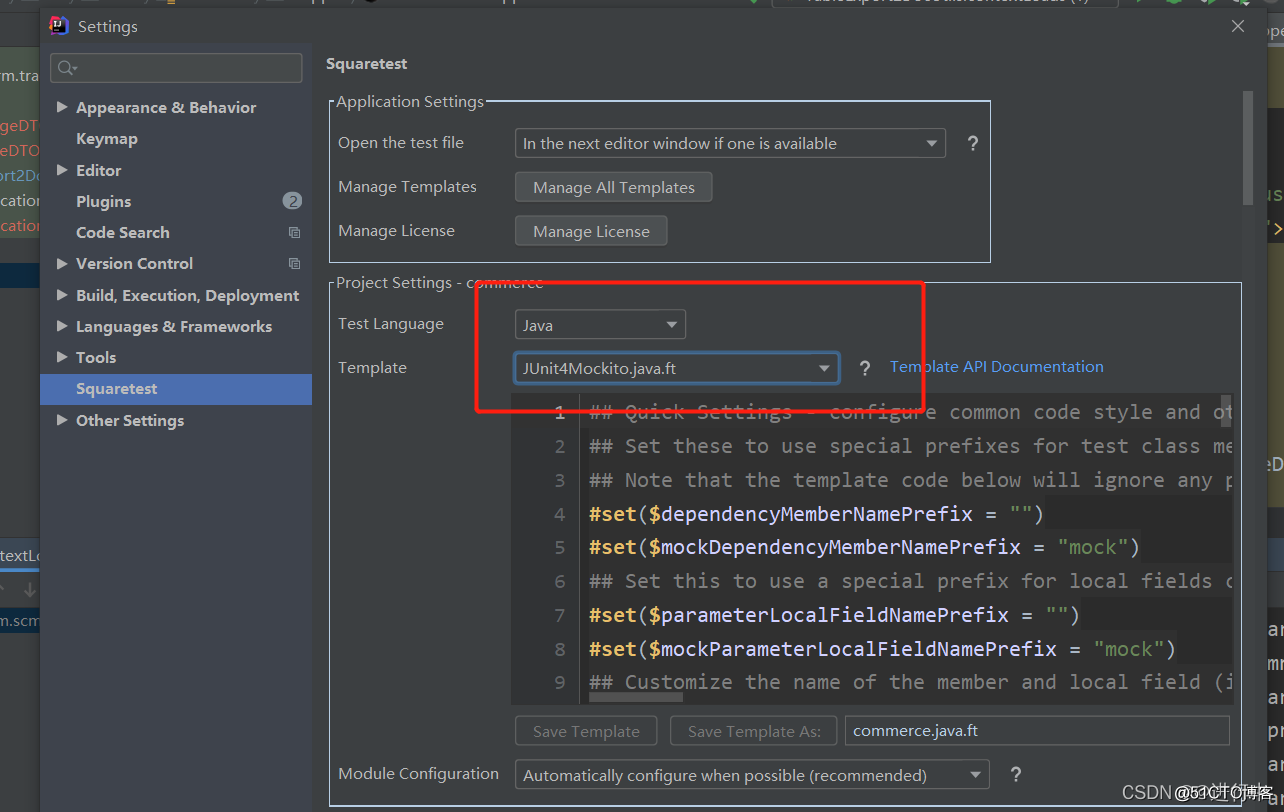This screenshot has width=1284, height=812.
Task: Click the Manage License button
Action: (591, 231)
